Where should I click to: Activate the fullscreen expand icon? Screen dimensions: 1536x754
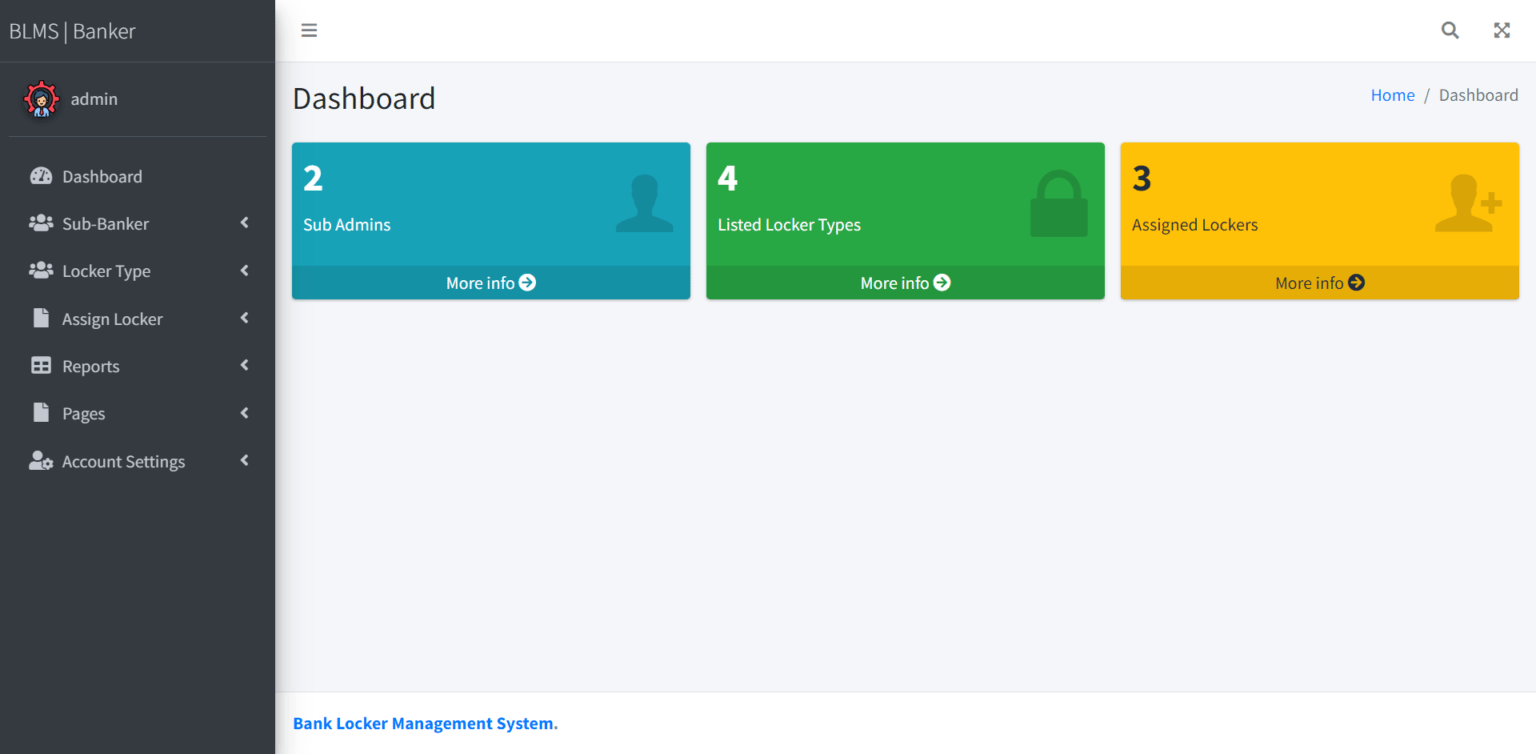coord(1501,30)
